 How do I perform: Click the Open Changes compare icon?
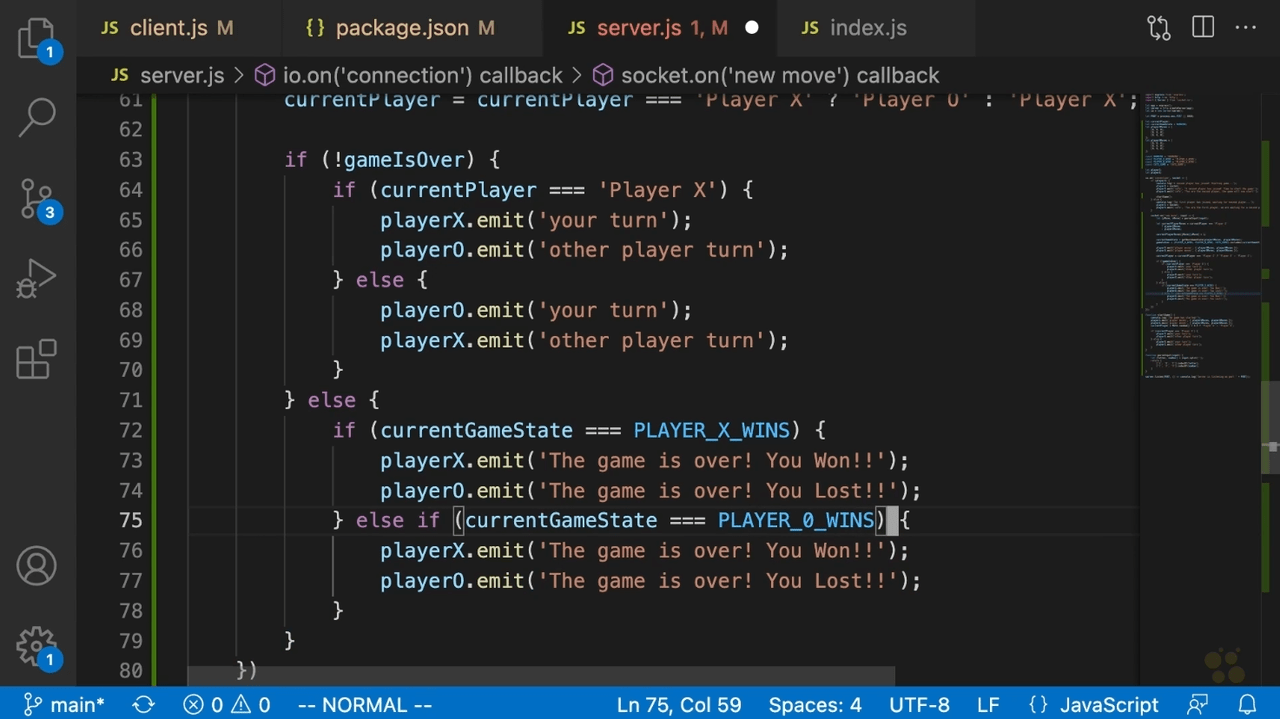coord(1159,28)
